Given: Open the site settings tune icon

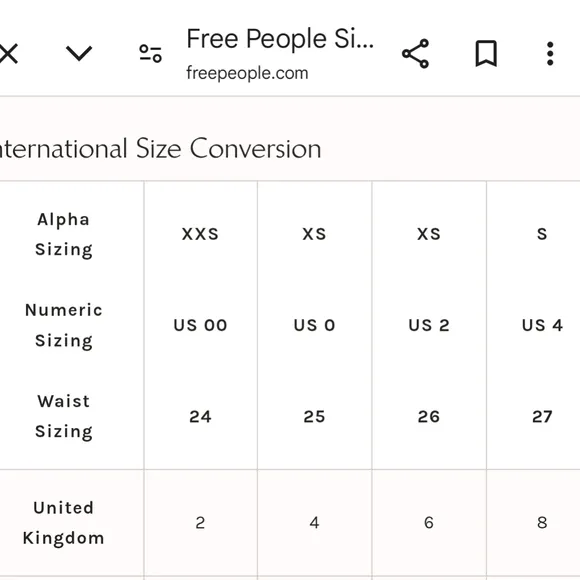Looking at the screenshot, I should tap(151, 54).
